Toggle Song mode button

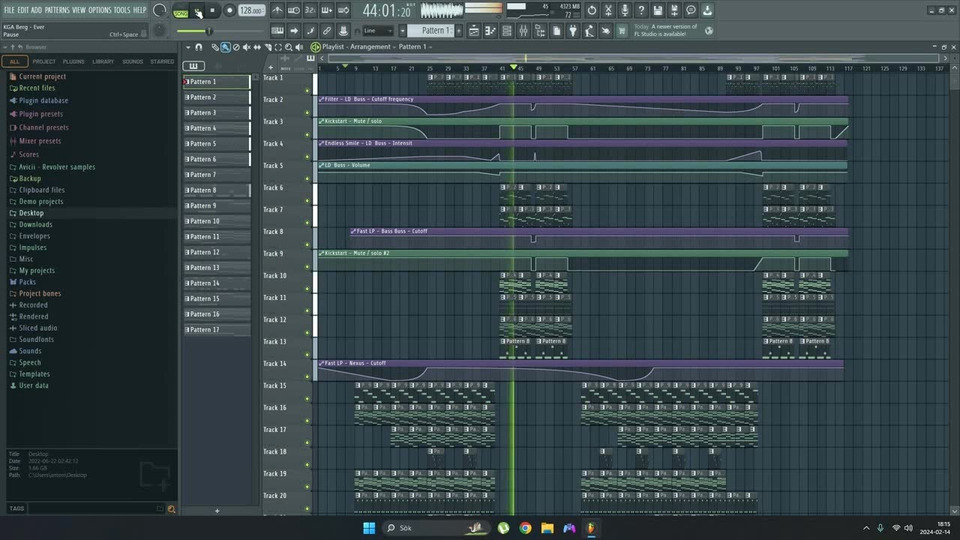pyautogui.click(x=181, y=11)
